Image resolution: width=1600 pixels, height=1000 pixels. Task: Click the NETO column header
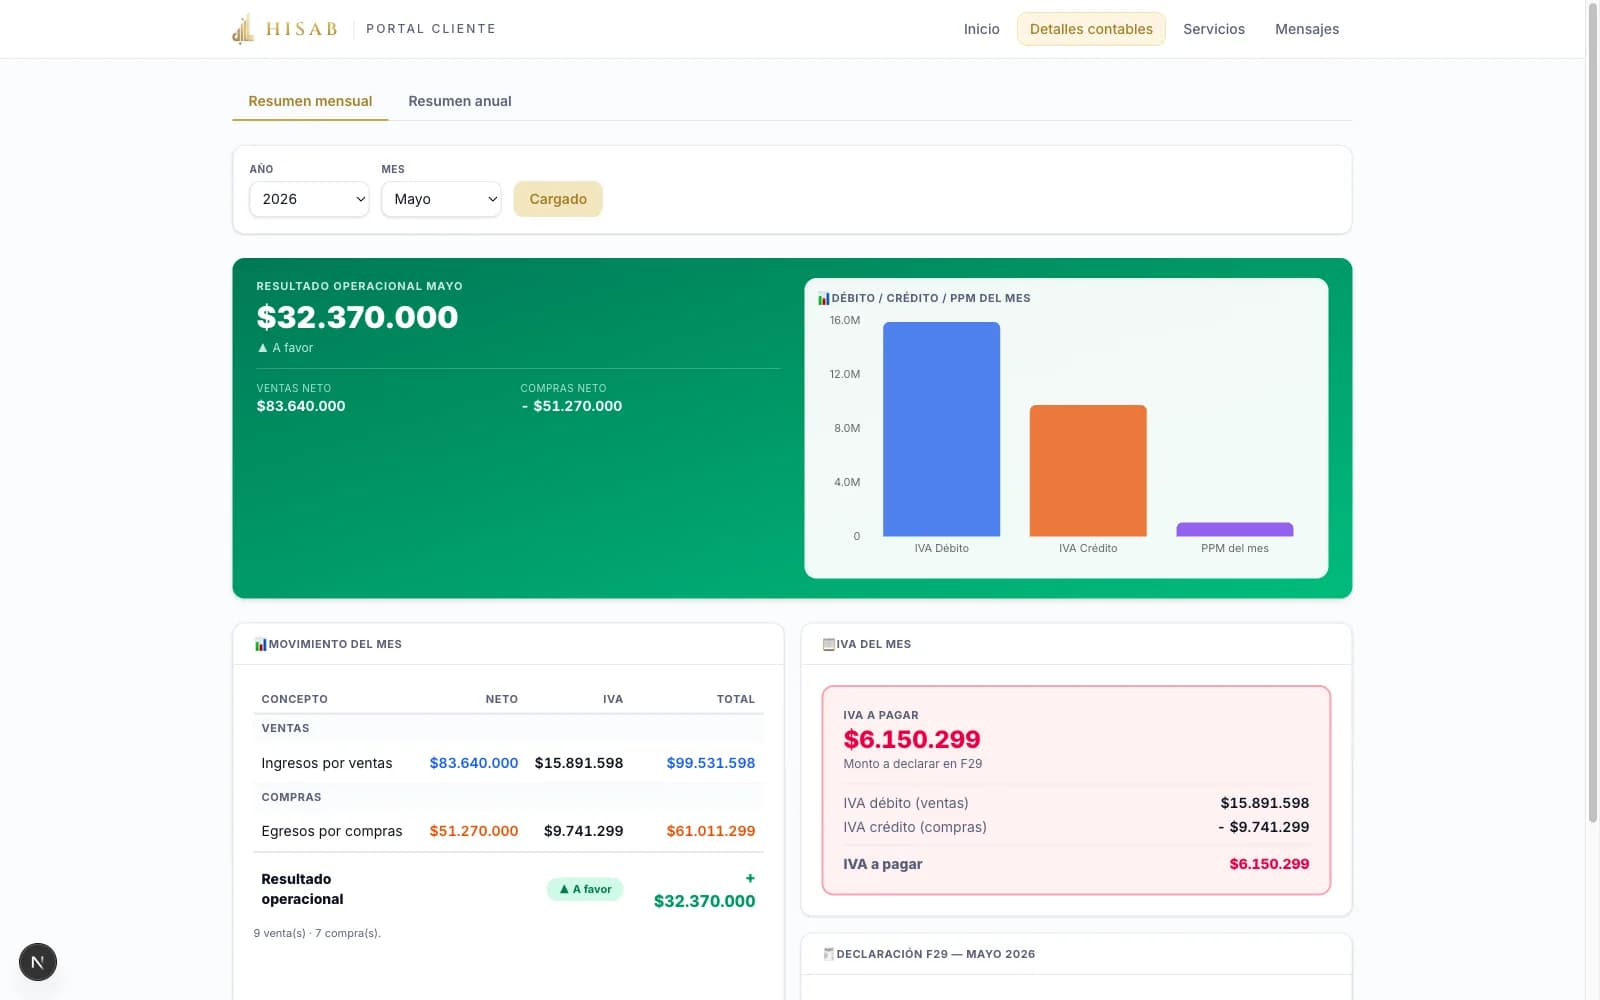502,699
